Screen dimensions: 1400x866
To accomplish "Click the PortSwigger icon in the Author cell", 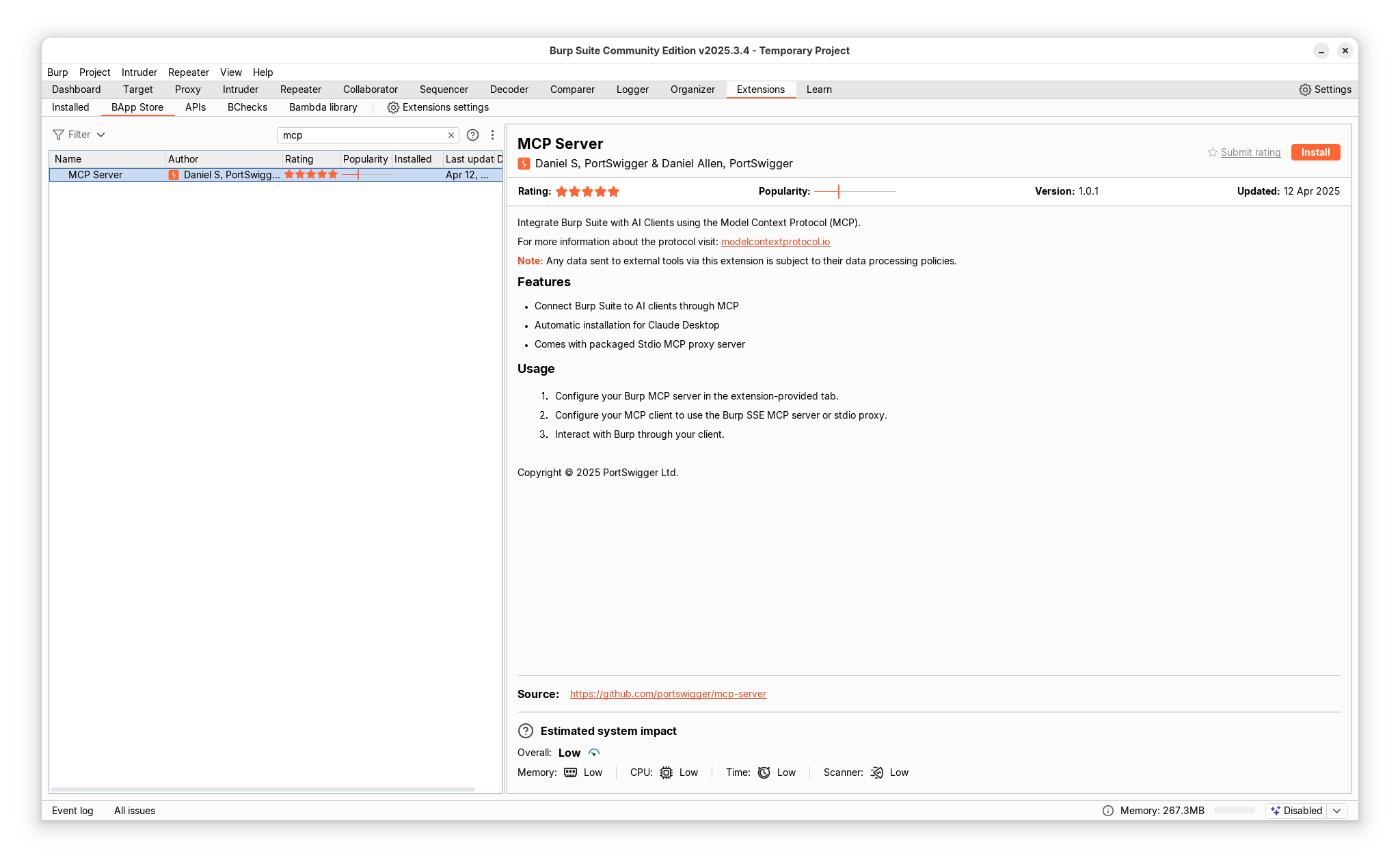I will 174,175.
